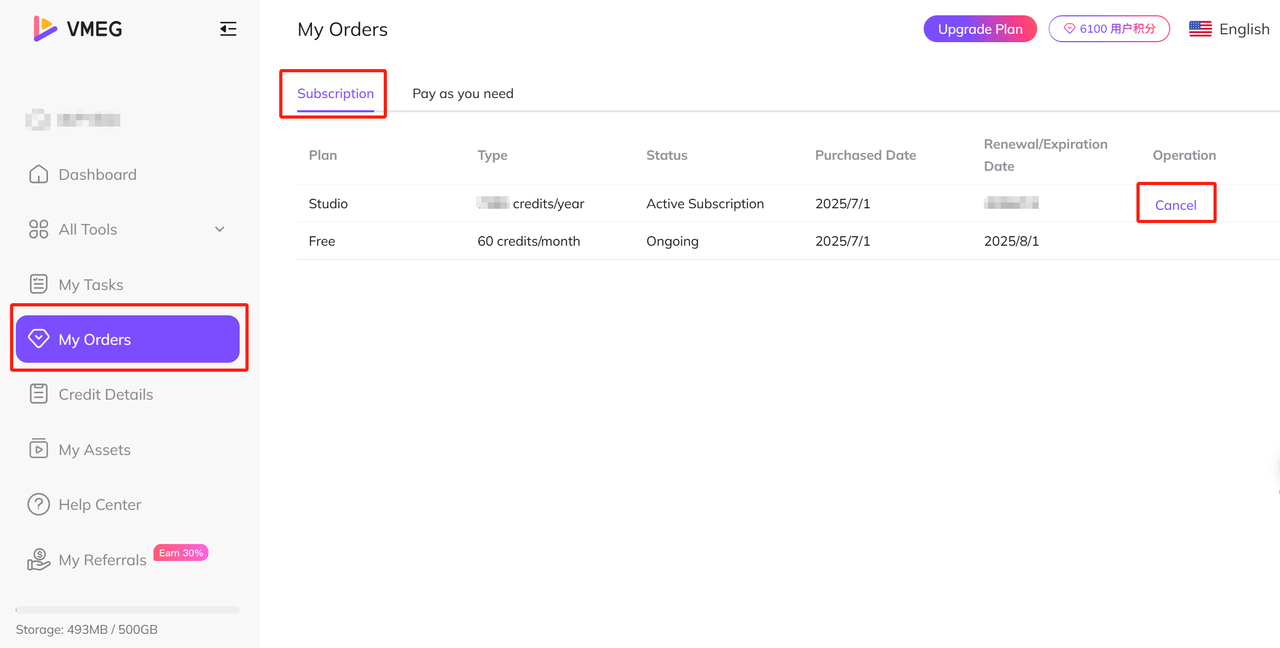Open Credit Details clipboard icon

[x=38, y=394]
